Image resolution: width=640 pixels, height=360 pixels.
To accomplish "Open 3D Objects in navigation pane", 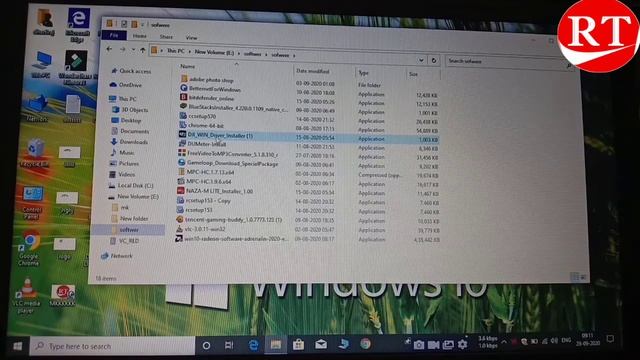I will tap(130, 110).
